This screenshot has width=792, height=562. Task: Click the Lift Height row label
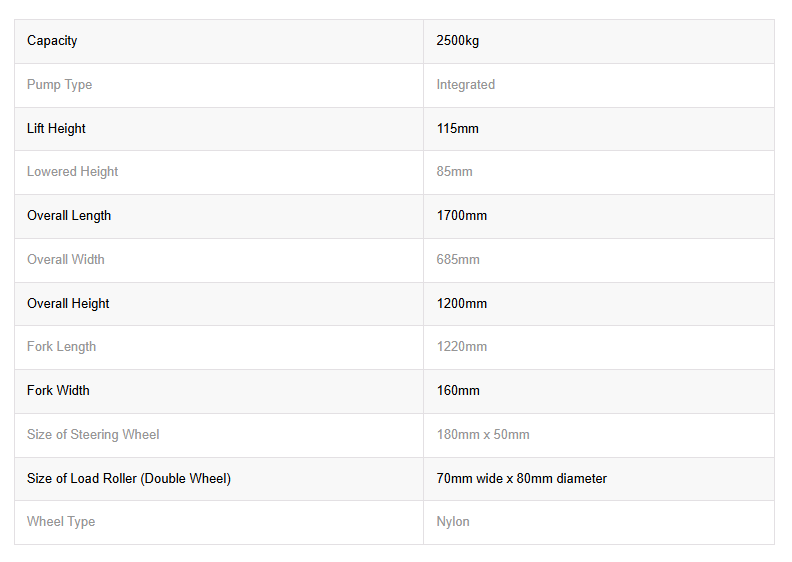(x=56, y=128)
